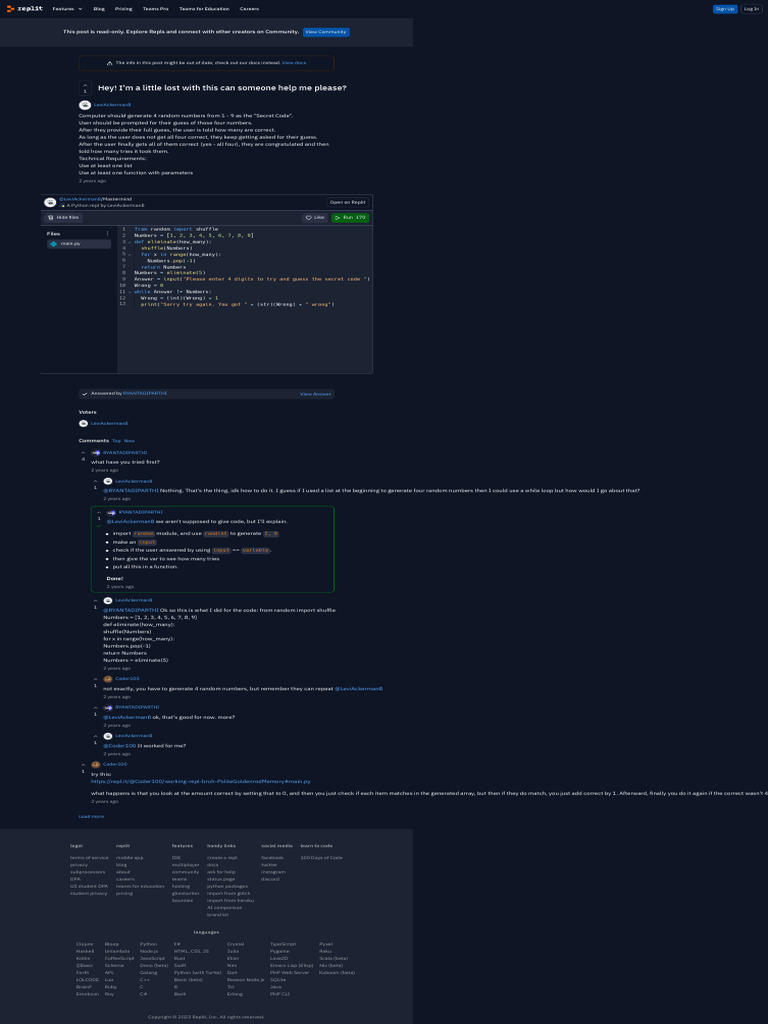Screen dimensions: 768x1024
Task: Click 'Haskell' in the footer languages list
Action: click(85, 951)
